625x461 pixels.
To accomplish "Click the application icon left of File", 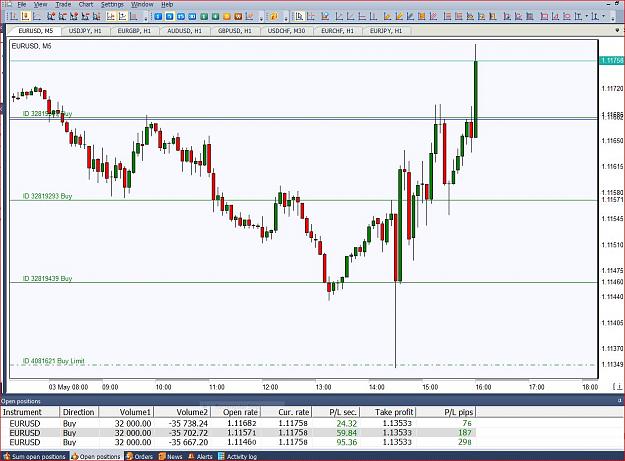I will 9,4.
